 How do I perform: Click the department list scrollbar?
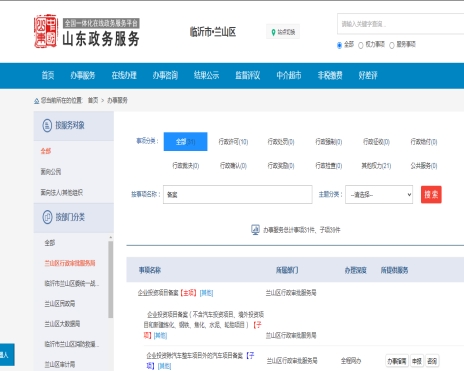click(x=110, y=279)
